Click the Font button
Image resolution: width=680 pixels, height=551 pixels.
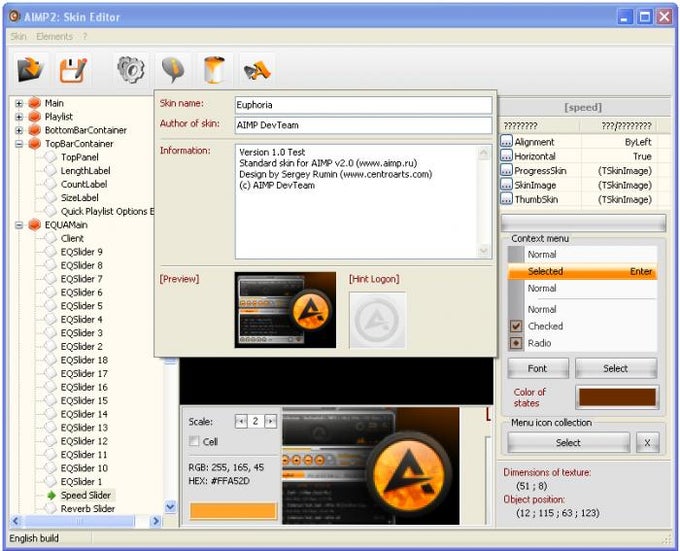coord(538,368)
